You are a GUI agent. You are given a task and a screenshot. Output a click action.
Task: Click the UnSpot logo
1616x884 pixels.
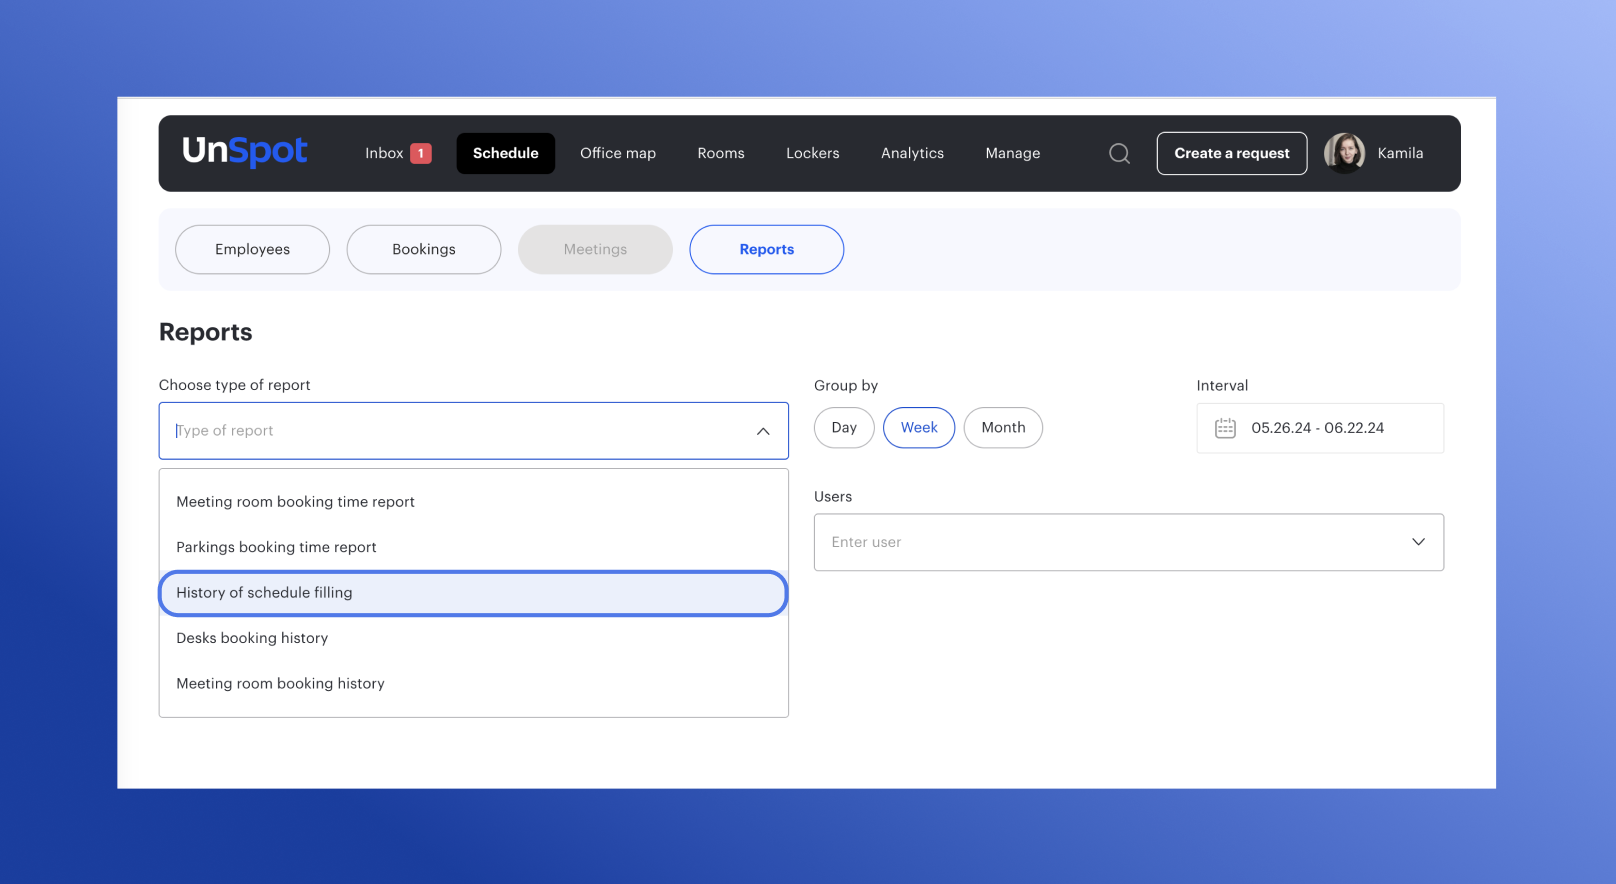point(244,151)
